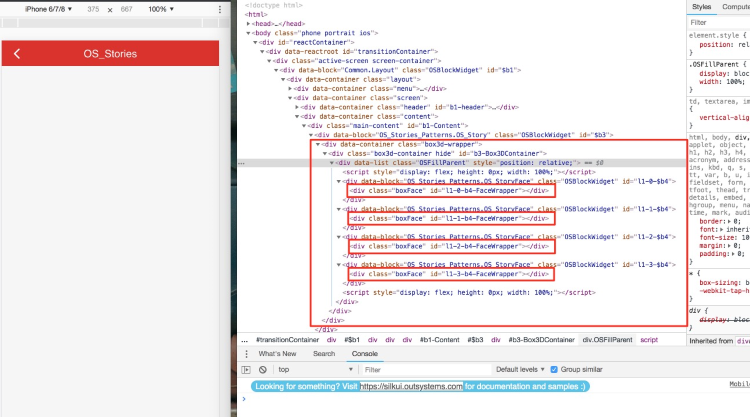750x417 pixels.
Task: Switch to the Search drawer tab
Action: (x=324, y=354)
